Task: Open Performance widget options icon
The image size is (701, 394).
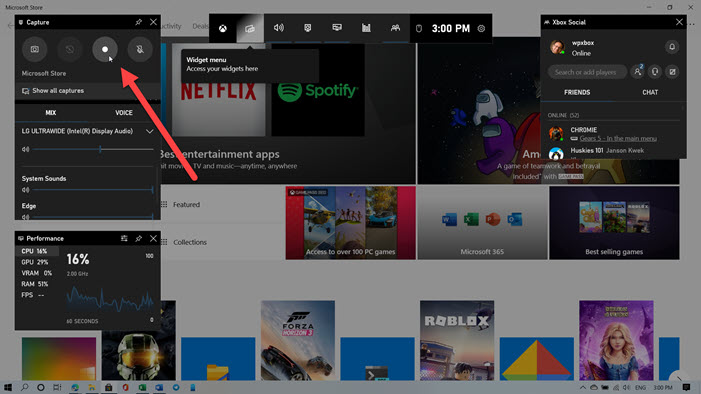Action: (x=124, y=238)
